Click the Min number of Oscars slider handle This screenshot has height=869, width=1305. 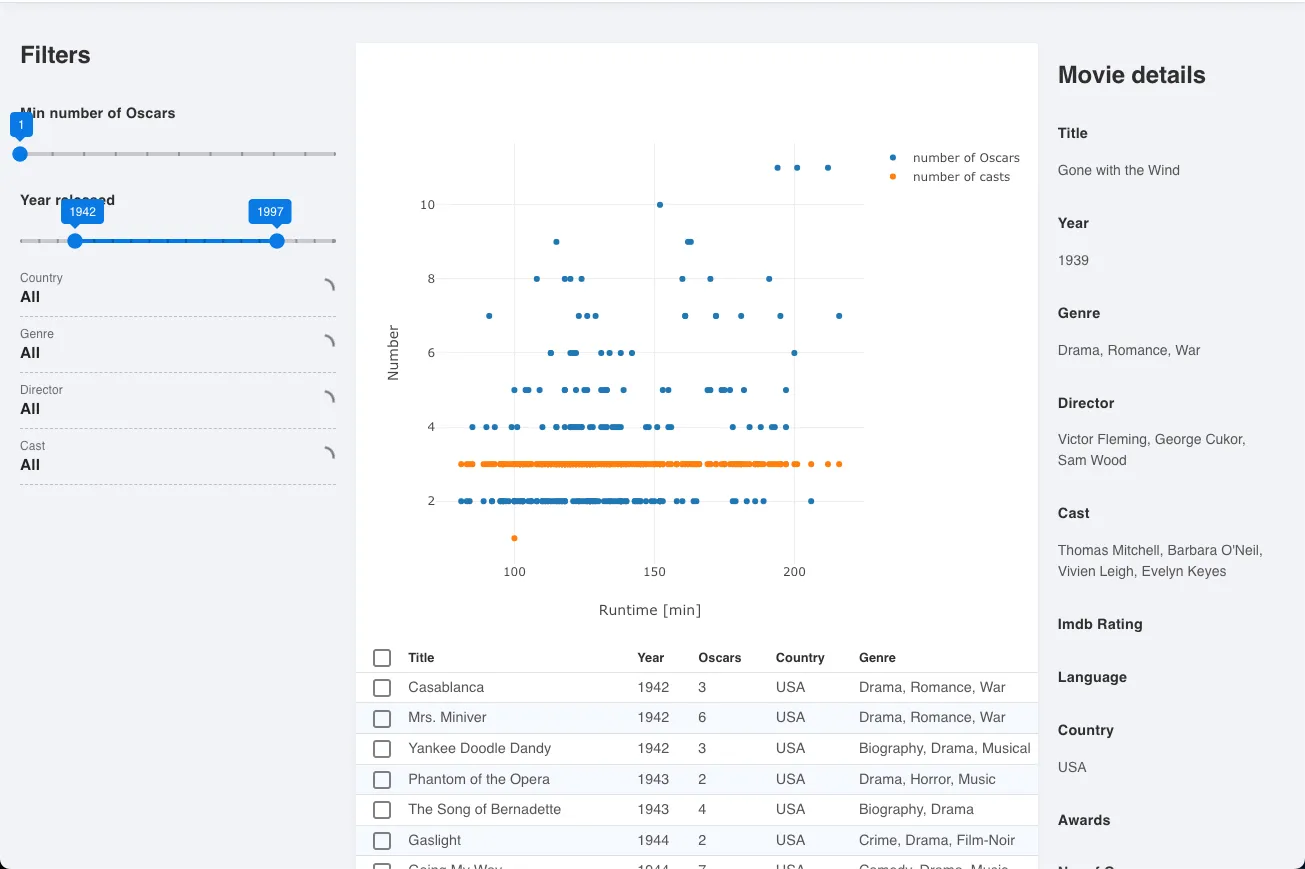coord(20,154)
